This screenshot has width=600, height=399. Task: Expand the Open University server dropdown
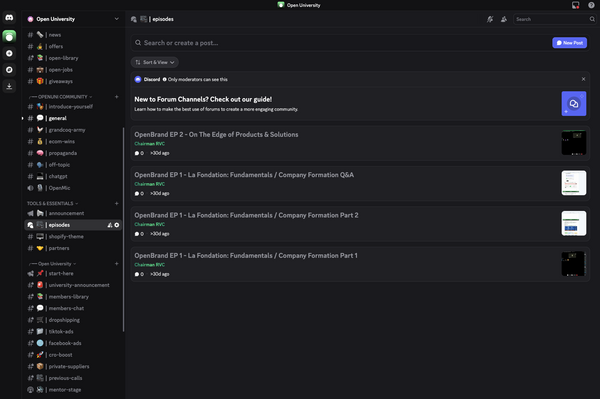click(x=116, y=19)
